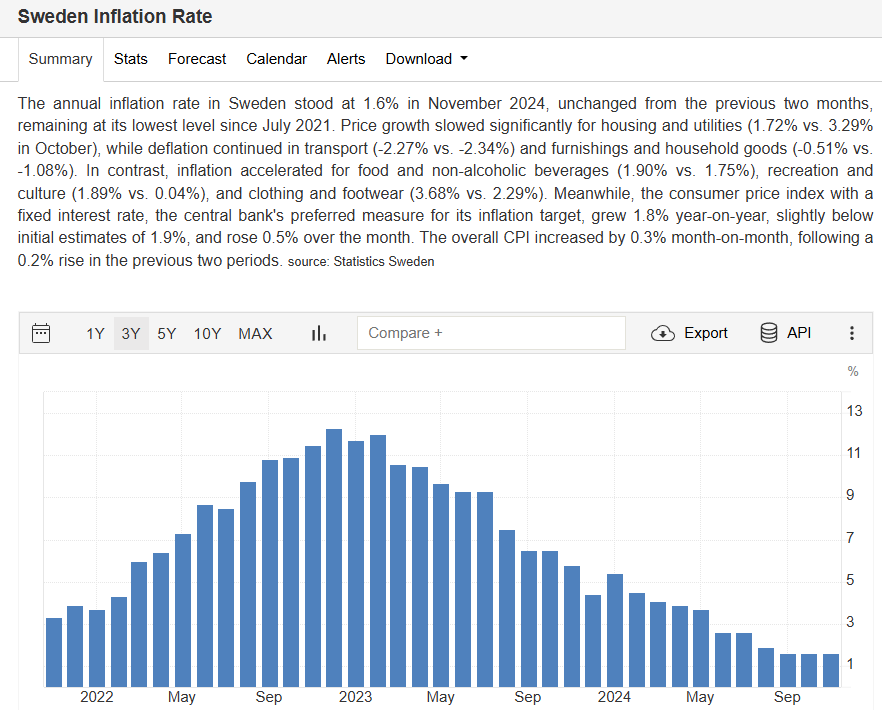Click the API database icon
Image resolution: width=882 pixels, height=710 pixels.
769,333
